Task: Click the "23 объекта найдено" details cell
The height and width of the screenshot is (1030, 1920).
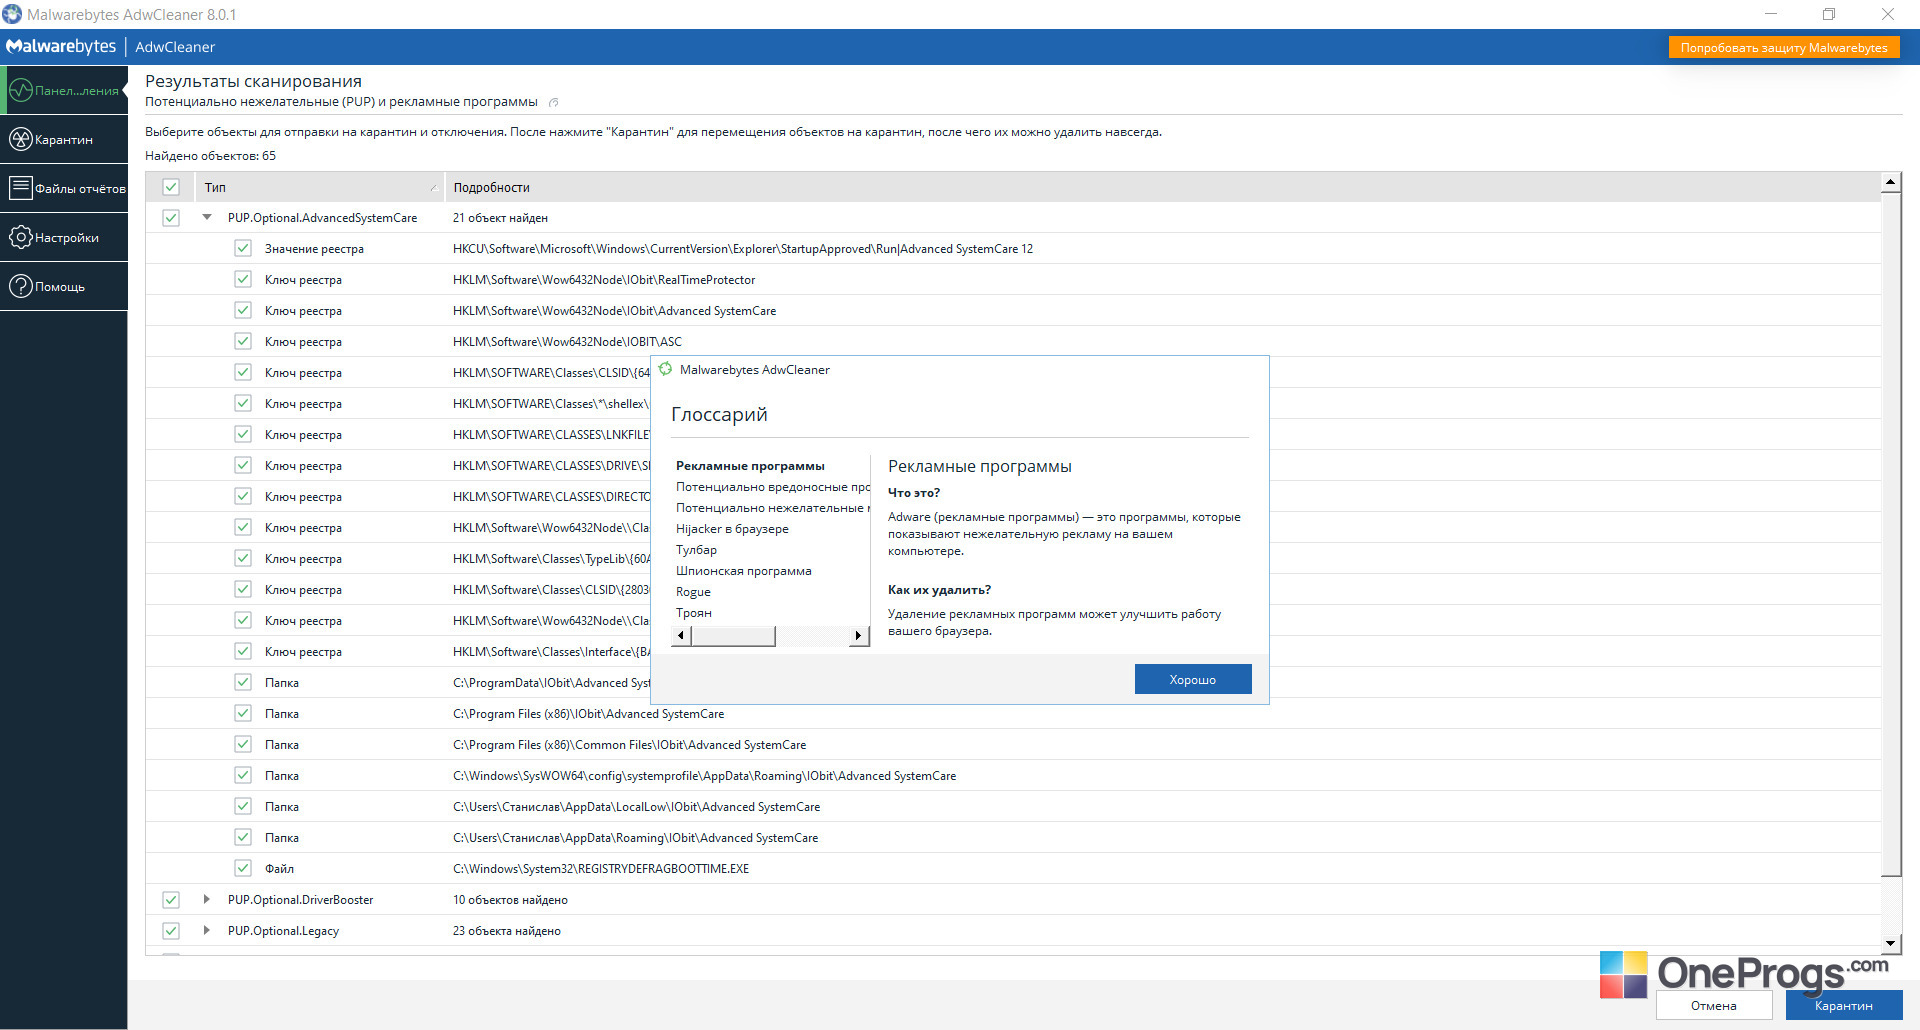Action: click(x=507, y=931)
